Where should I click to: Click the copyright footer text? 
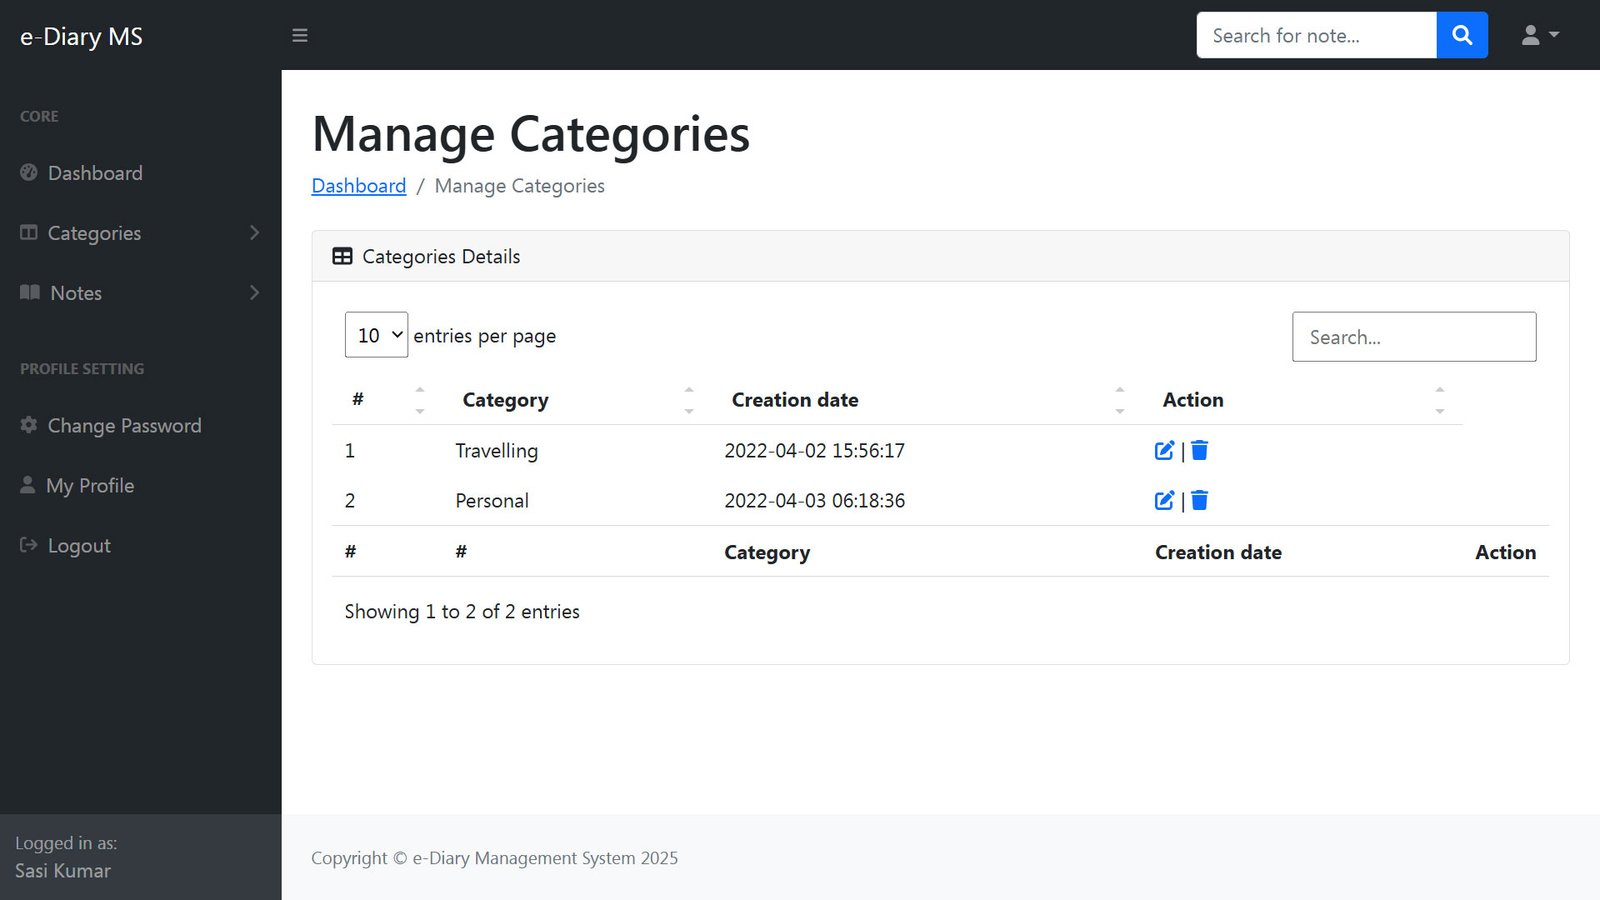[x=494, y=858]
